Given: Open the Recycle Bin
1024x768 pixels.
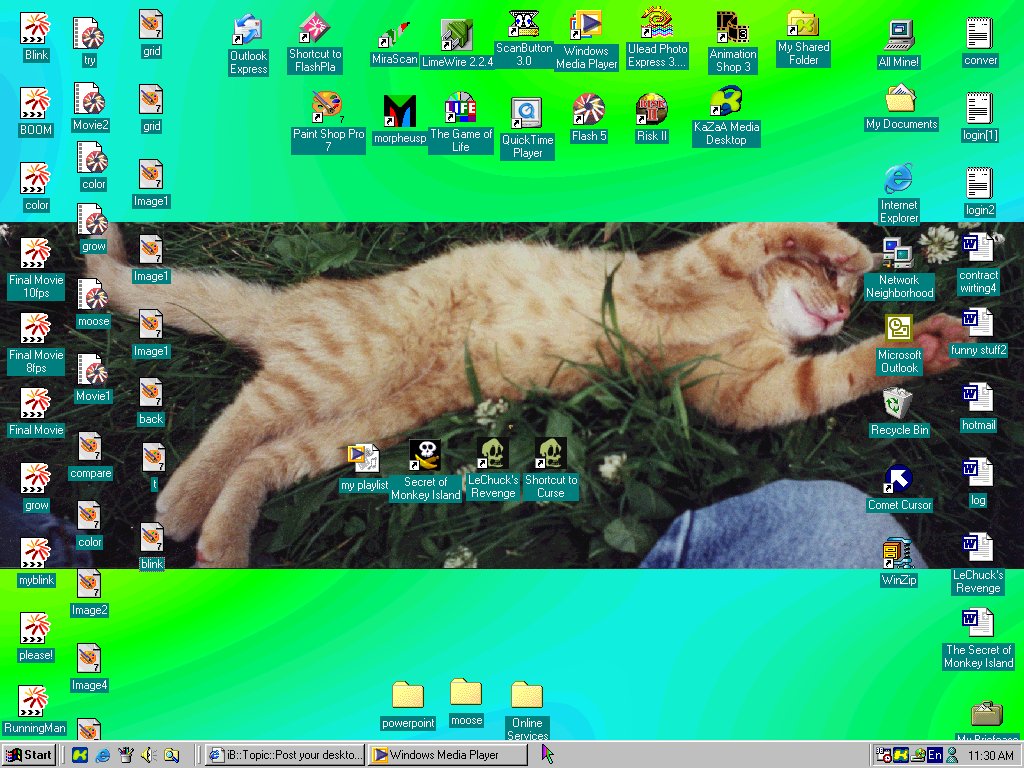Looking at the screenshot, I should tap(897, 400).
